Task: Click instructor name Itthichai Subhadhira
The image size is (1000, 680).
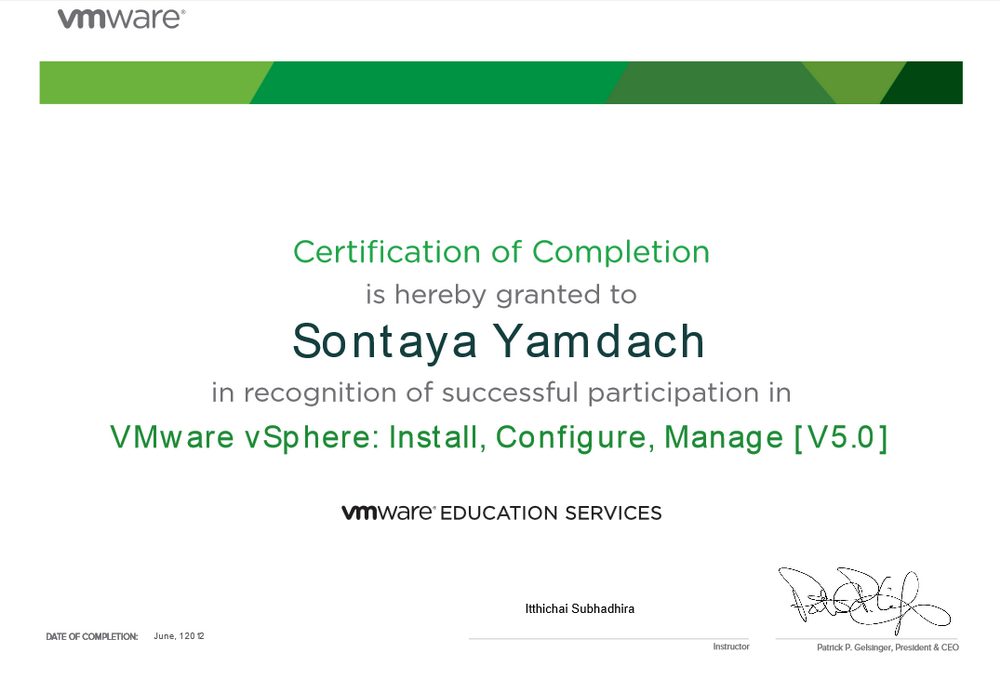Action: pyautogui.click(x=580, y=609)
